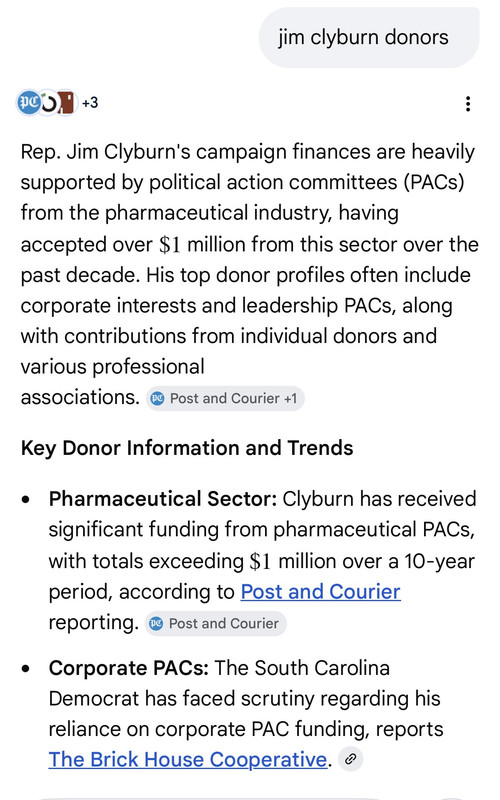This screenshot has height=800, width=500.
Task: Open the 'Post and Courier +1' citation chip
Action: 226,398
